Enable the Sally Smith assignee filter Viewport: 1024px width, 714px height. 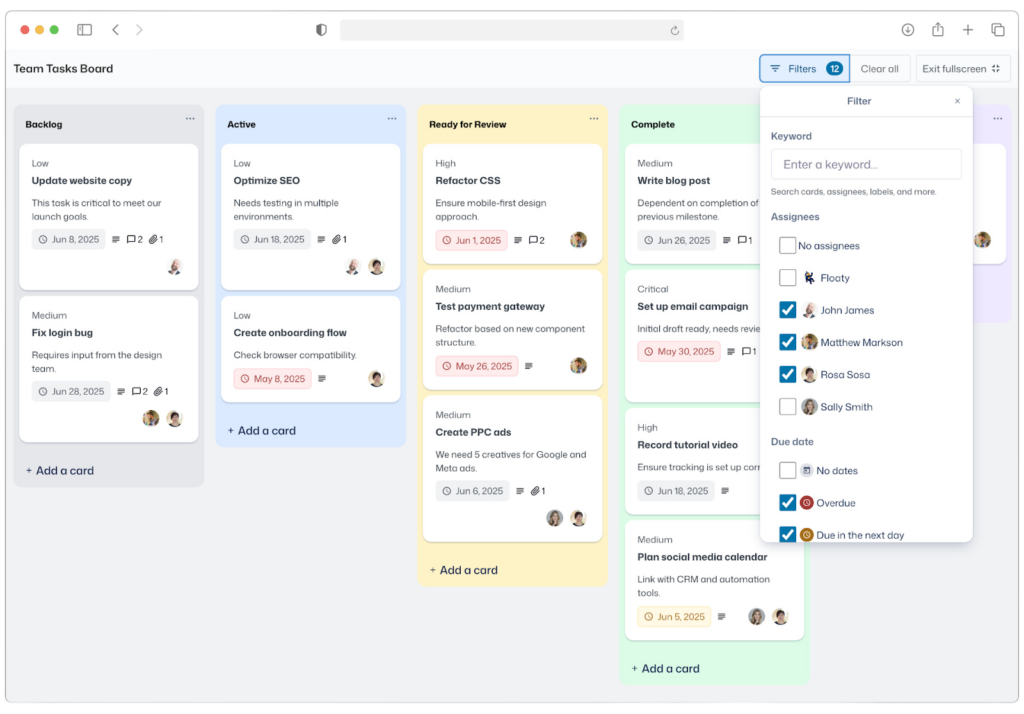(x=788, y=406)
